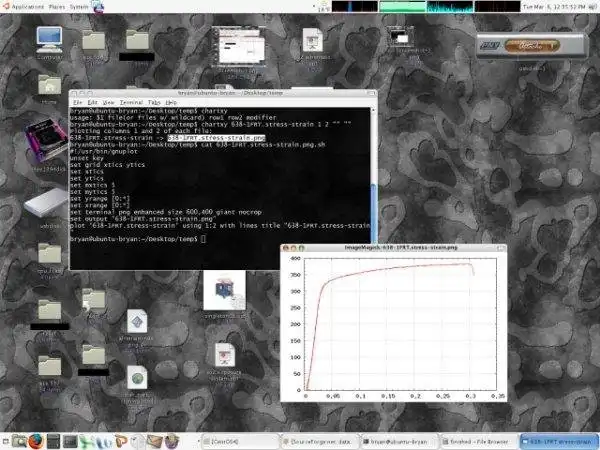
Task: Open the external drive icon on desktop left
Action: coord(46,202)
